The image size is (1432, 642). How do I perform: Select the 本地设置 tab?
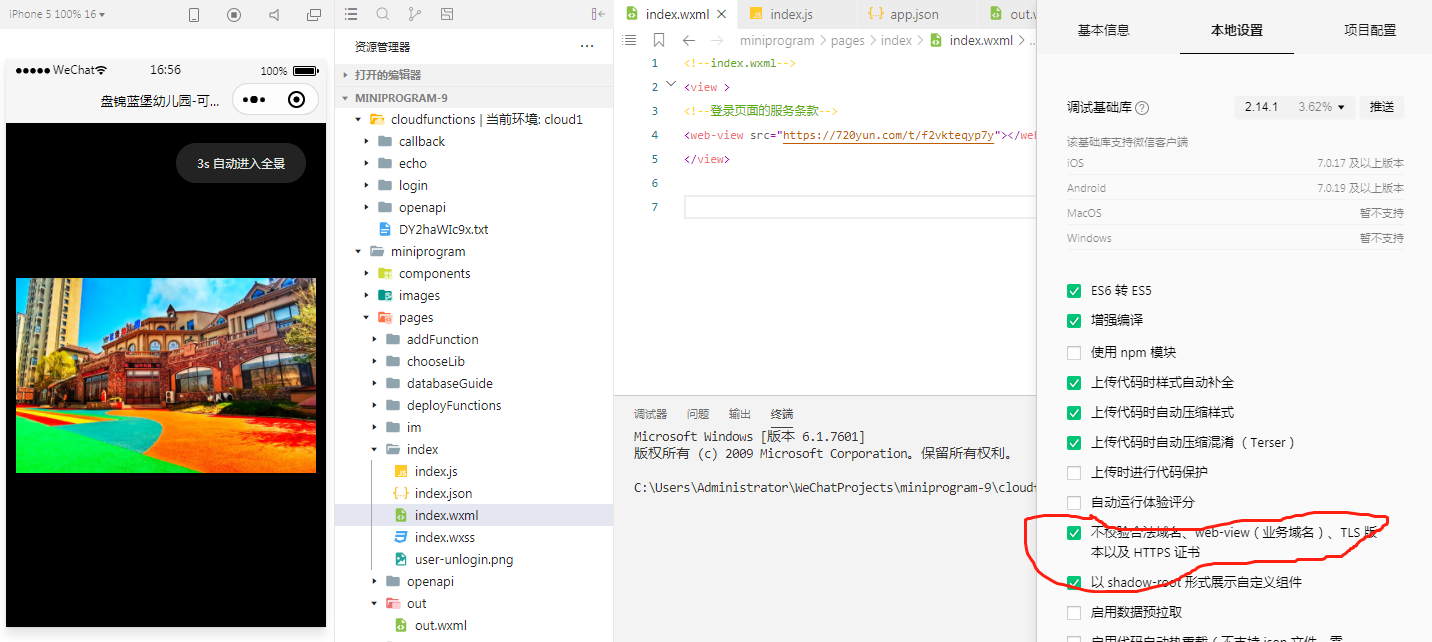pyautogui.click(x=1237, y=30)
